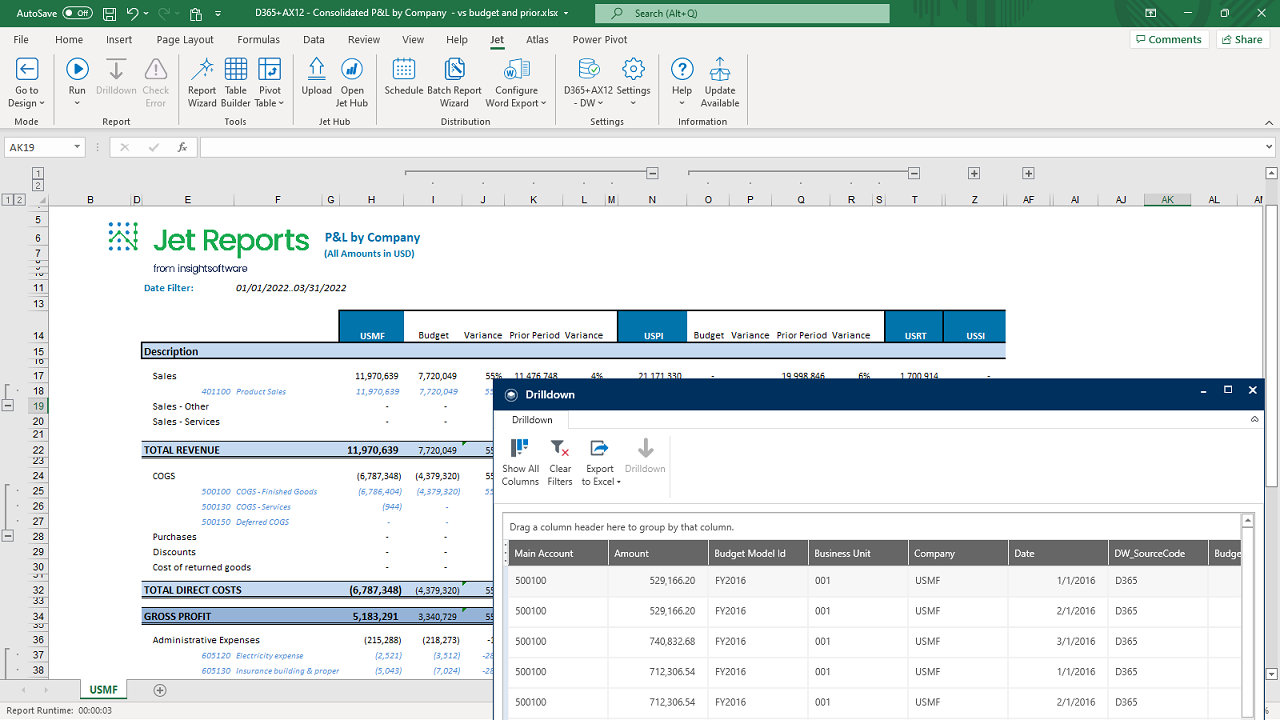Expand the column group above column Z

point(974,173)
